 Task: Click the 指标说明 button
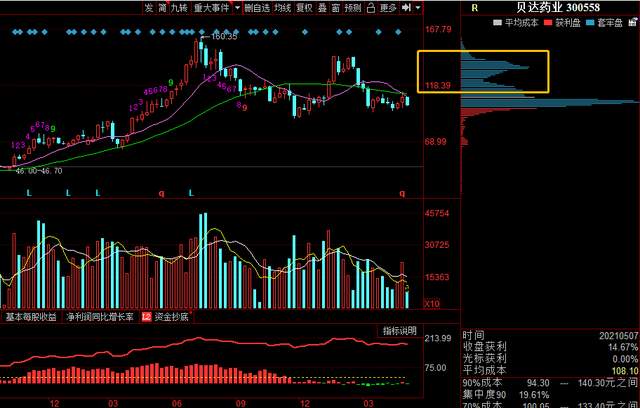point(400,331)
